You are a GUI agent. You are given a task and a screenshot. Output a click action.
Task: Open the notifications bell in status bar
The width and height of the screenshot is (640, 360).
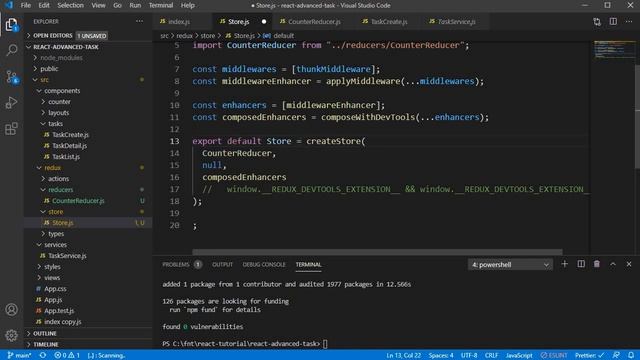click(631, 355)
